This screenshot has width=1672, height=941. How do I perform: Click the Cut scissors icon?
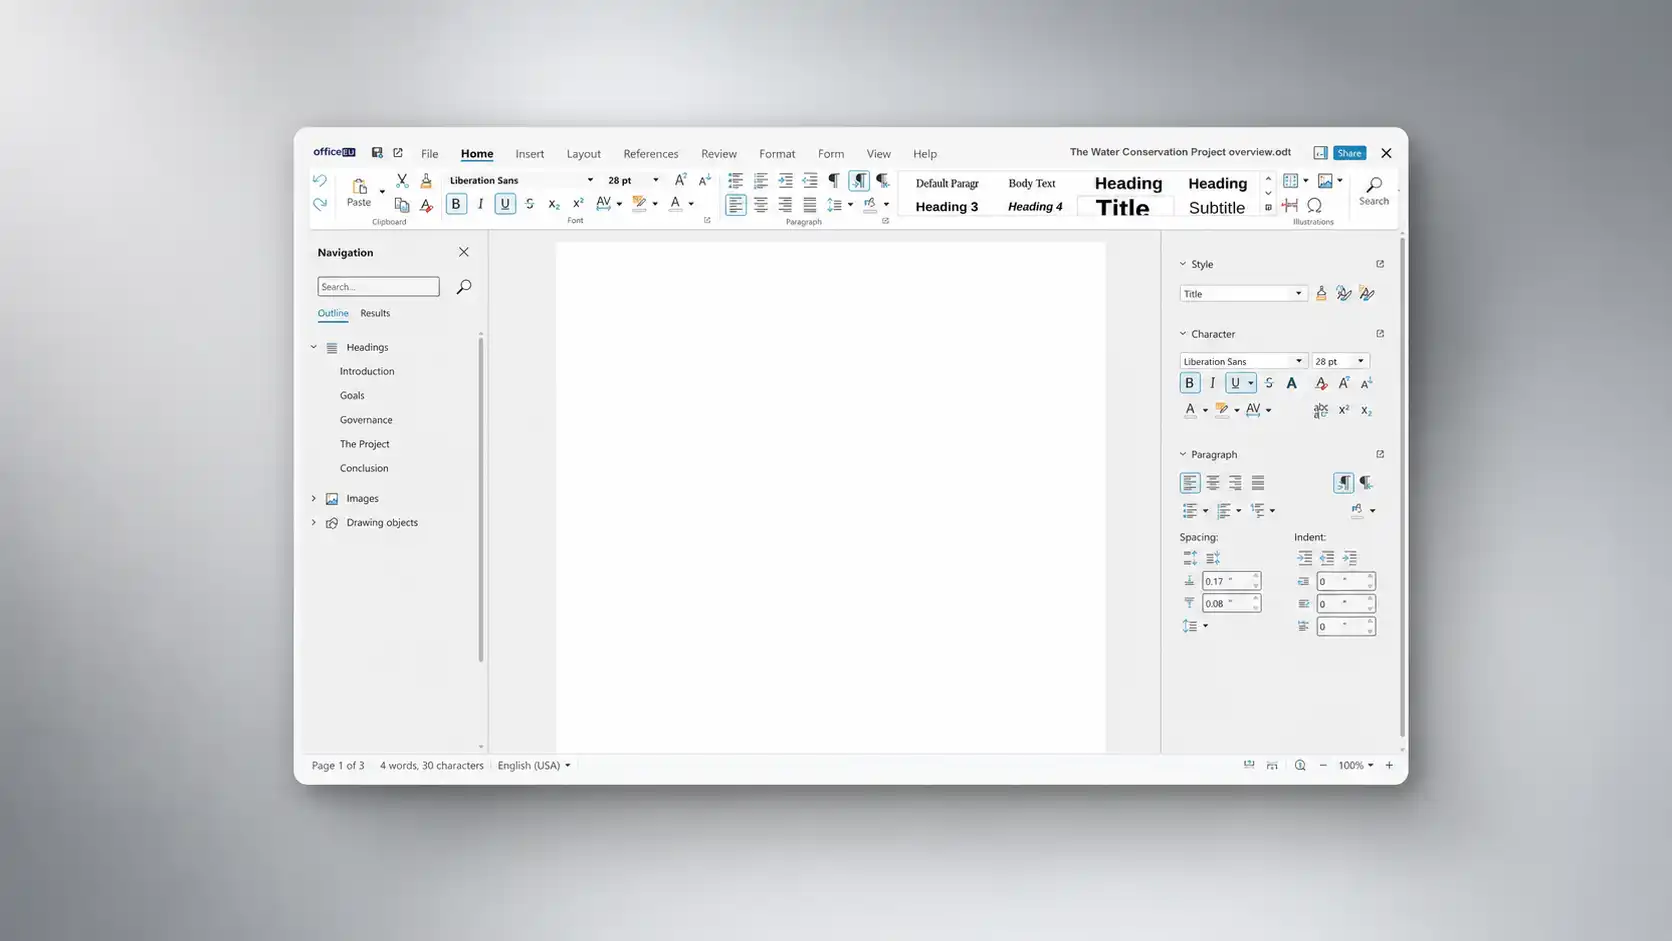pyautogui.click(x=402, y=181)
